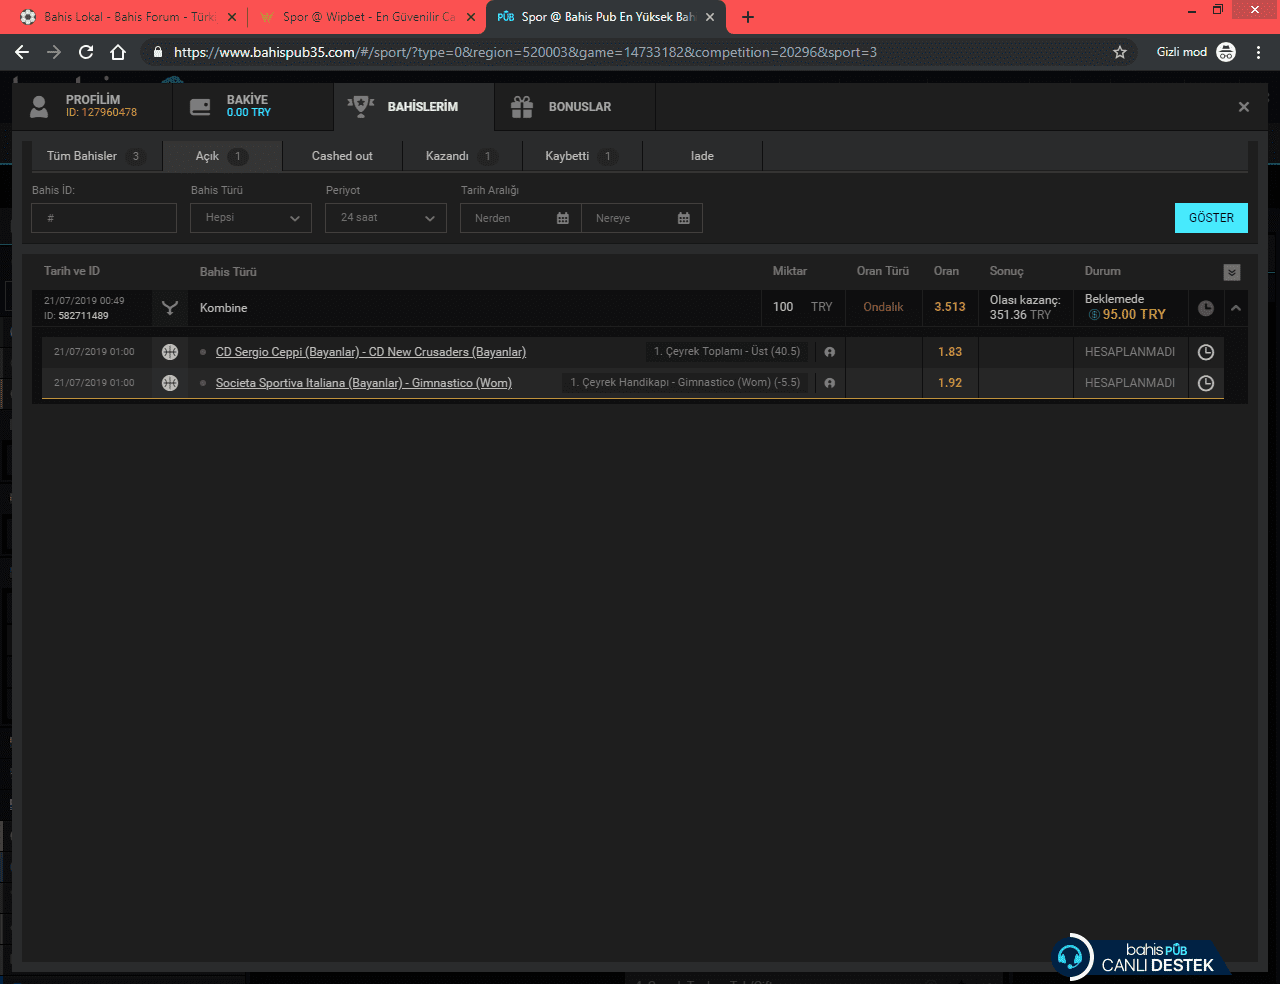The image size is (1280, 984).
Task: Select the Kazandı filter
Action: click(462, 156)
